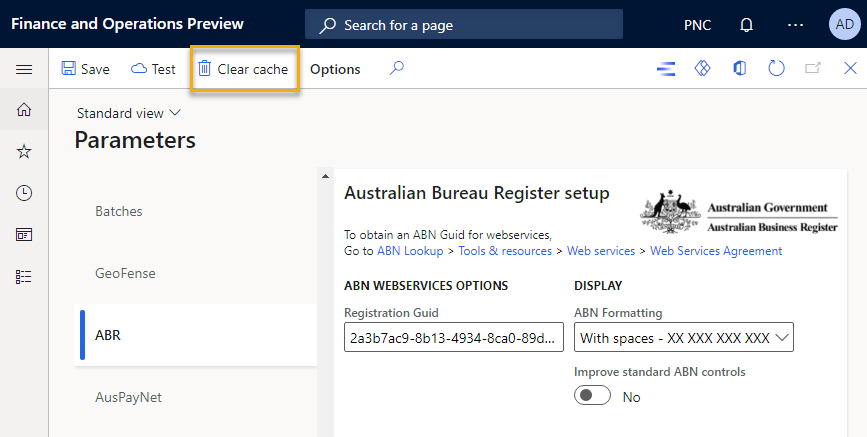This screenshot has width=867, height=437.
Task: Open the Tools & resources link
Action: tap(505, 251)
